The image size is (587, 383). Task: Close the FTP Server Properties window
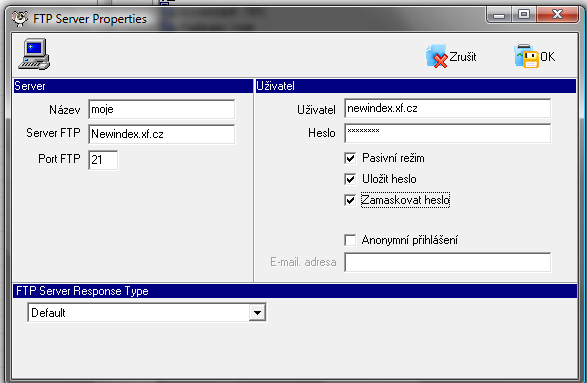(557, 15)
